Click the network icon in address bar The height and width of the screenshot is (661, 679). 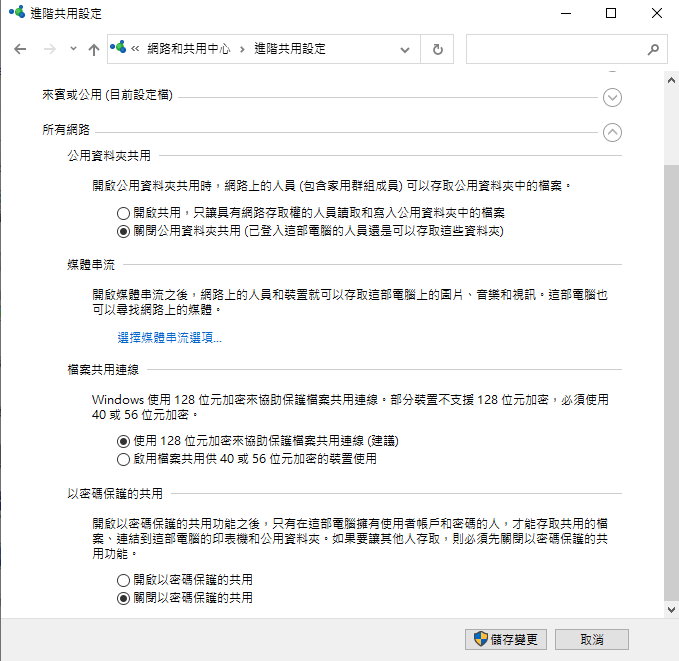click(x=119, y=49)
